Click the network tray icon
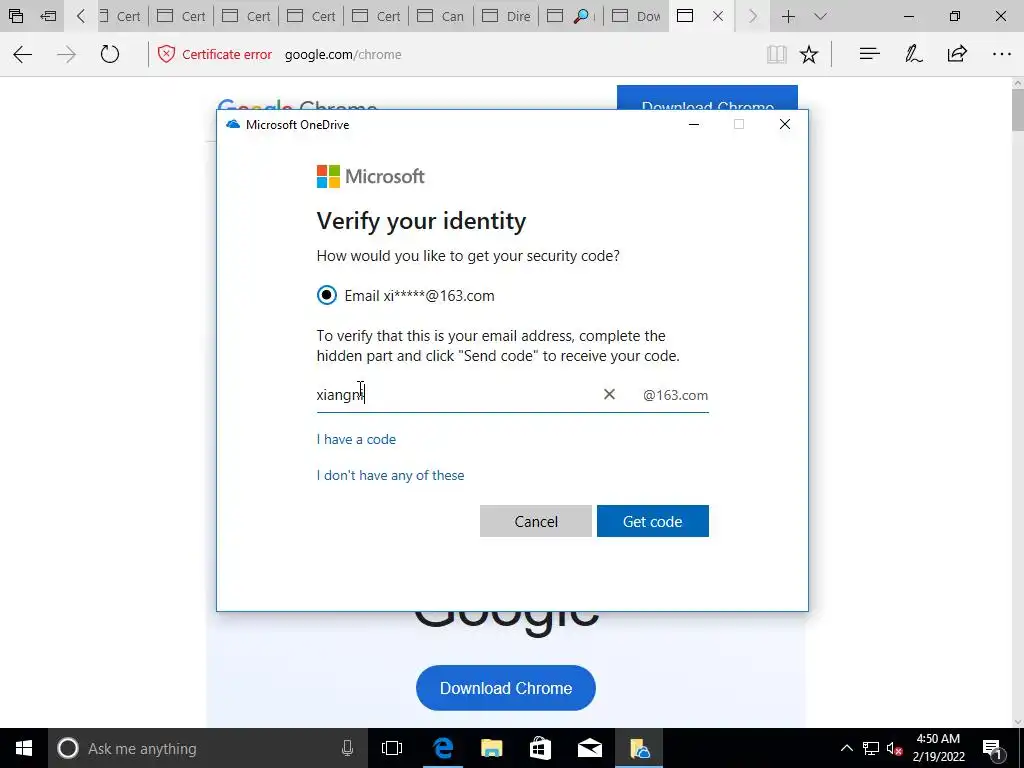The height and width of the screenshot is (768, 1024). coord(871,748)
